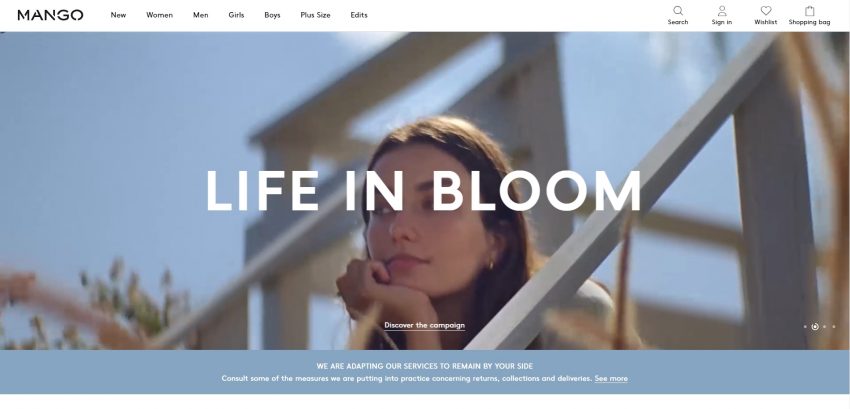Image resolution: width=850 pixels, height=409 pixels.
Task: Select the active second carousel dot
Action: coord(815,327)
